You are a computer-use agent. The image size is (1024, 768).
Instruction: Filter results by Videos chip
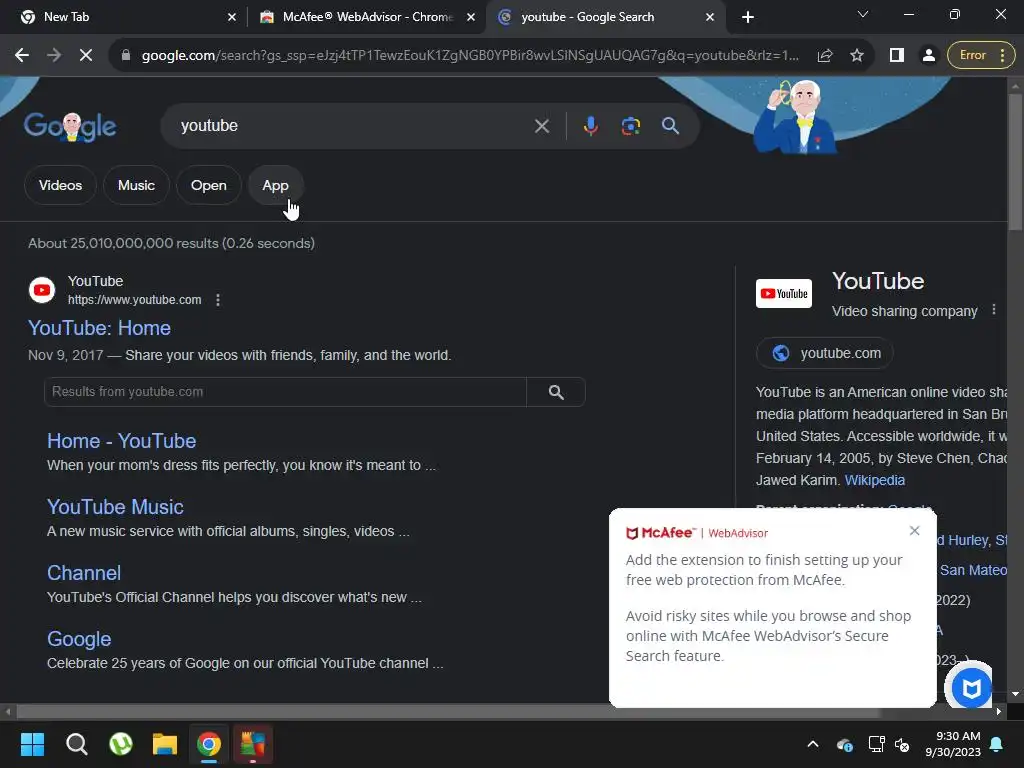[60, 185]
